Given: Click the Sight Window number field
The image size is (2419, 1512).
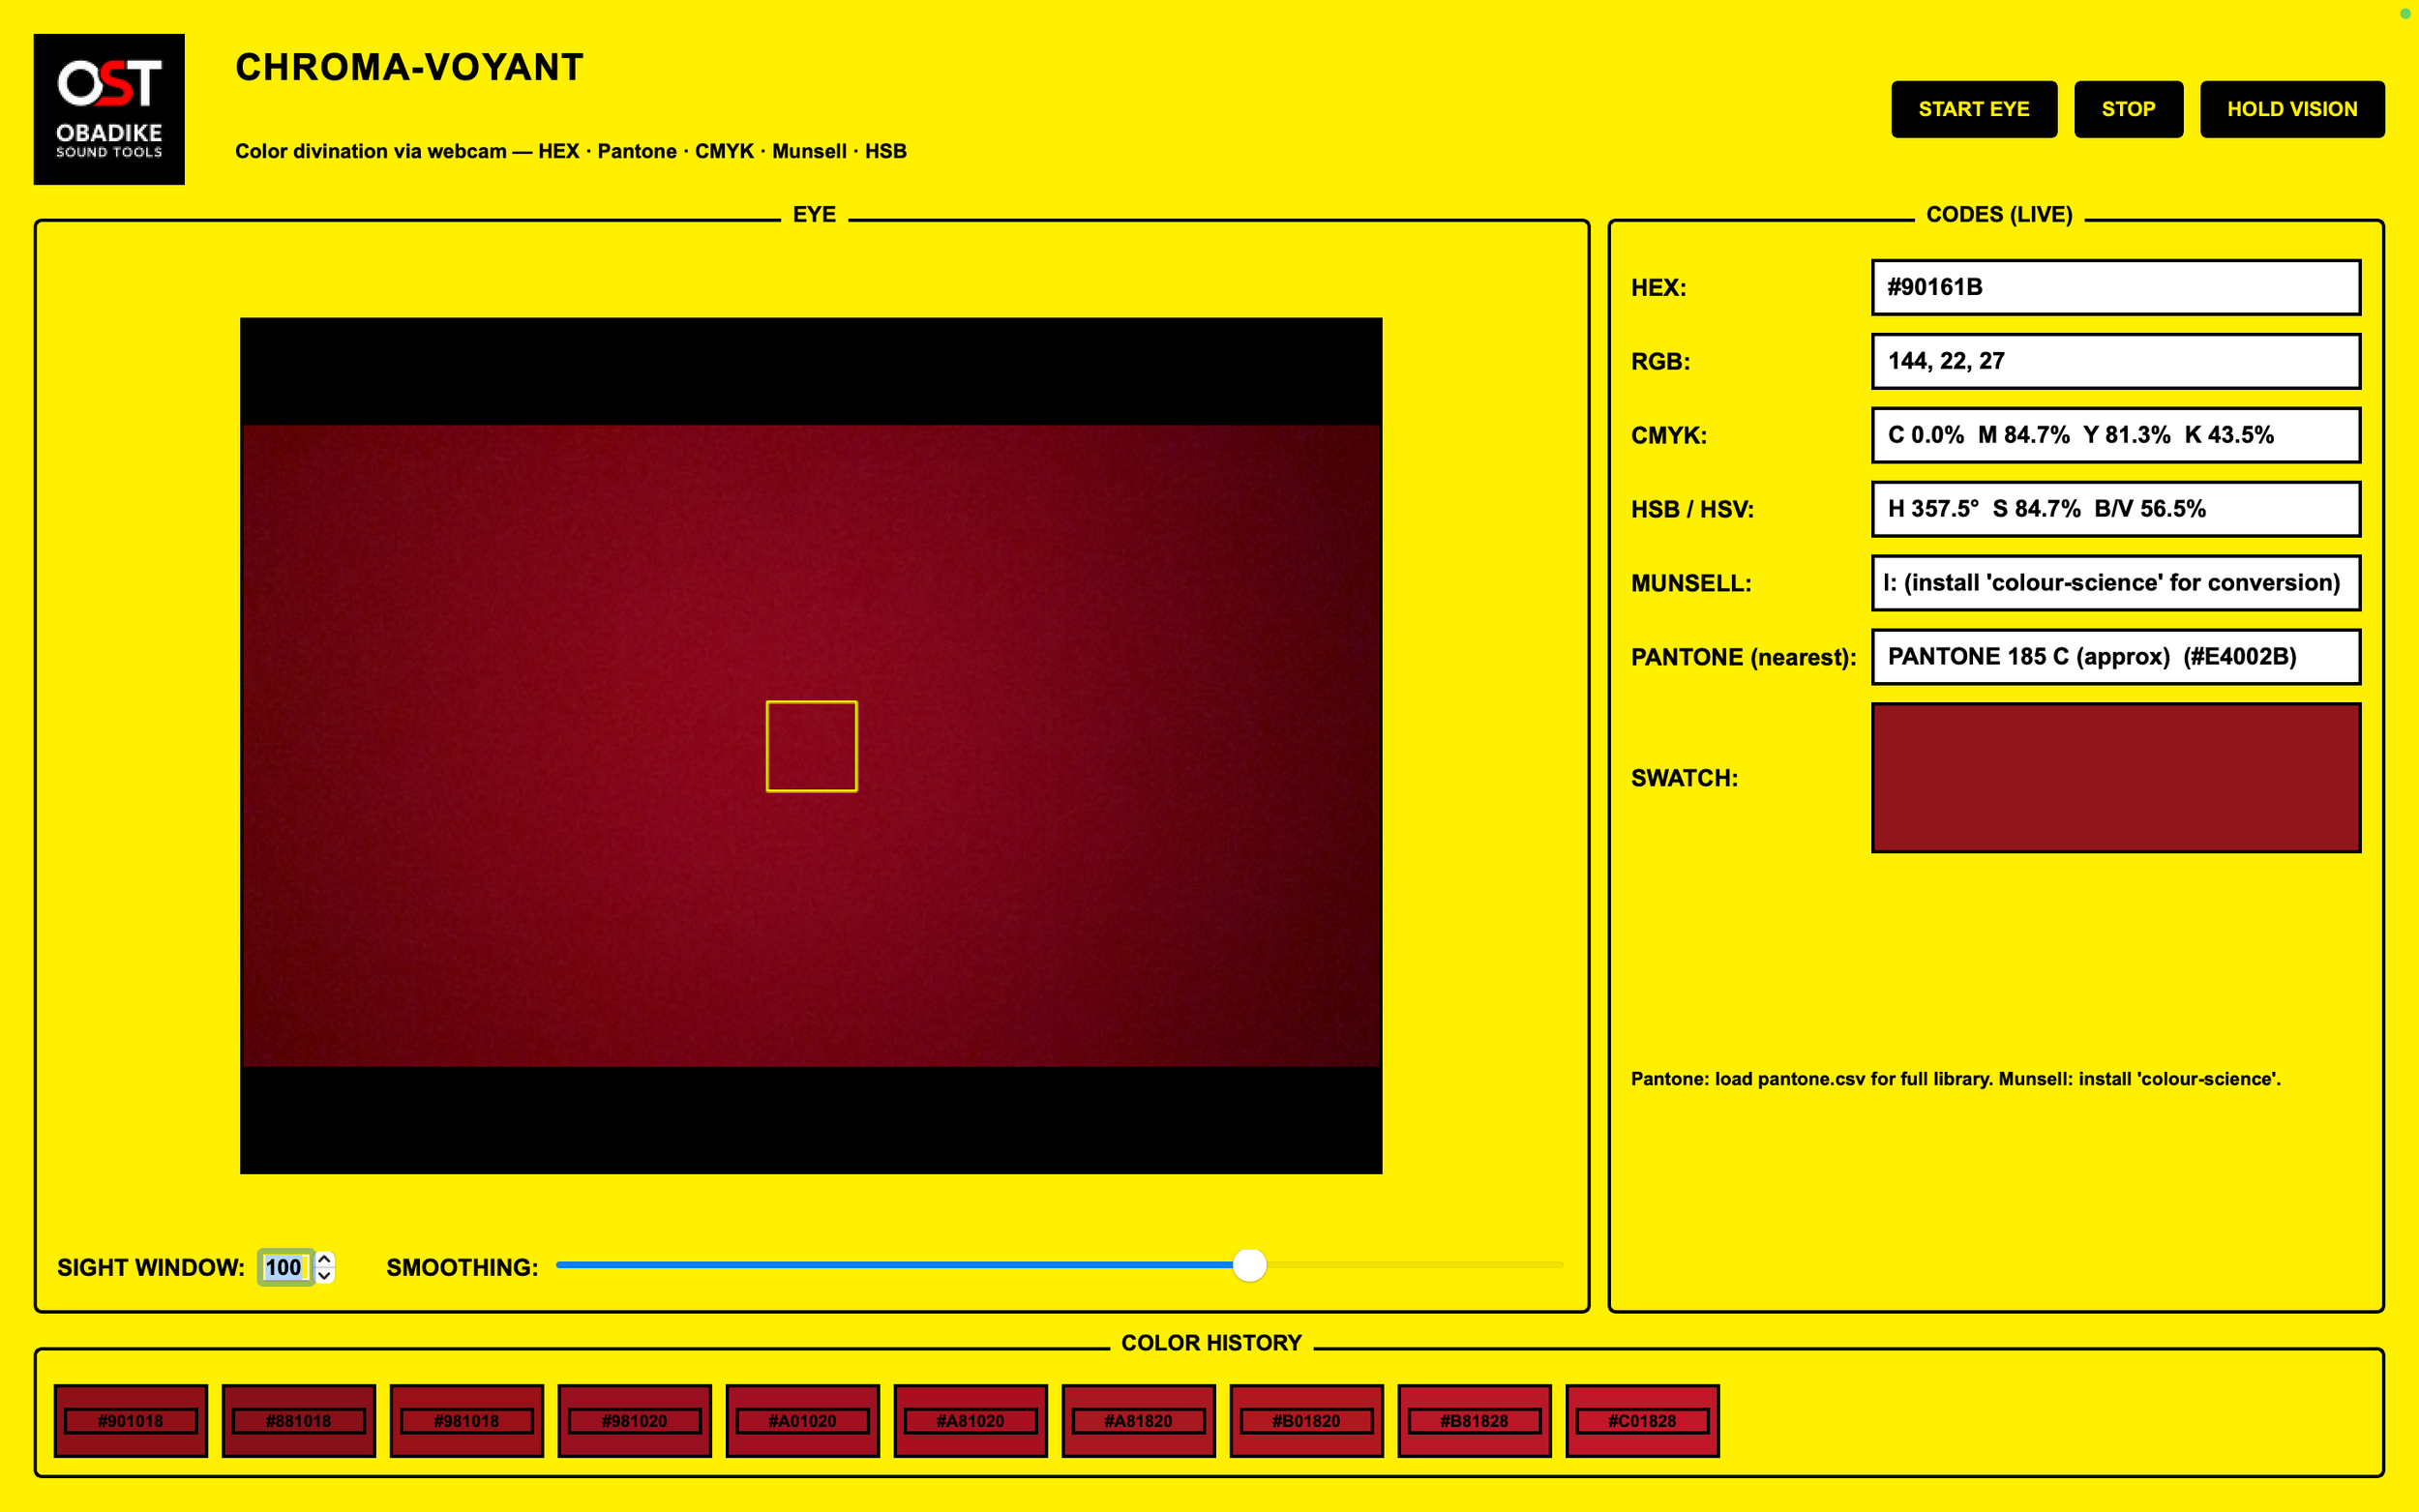Looking at the screenshot, I should click(x=284, y=1267).
